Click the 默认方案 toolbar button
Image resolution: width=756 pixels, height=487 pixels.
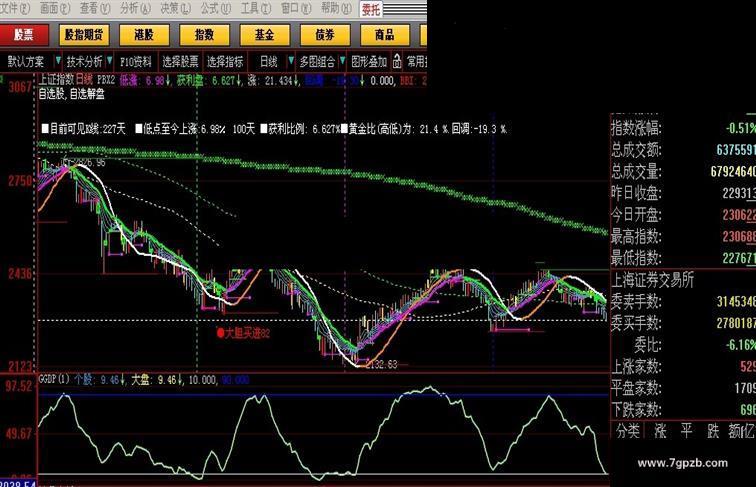(x=26, y=62)
